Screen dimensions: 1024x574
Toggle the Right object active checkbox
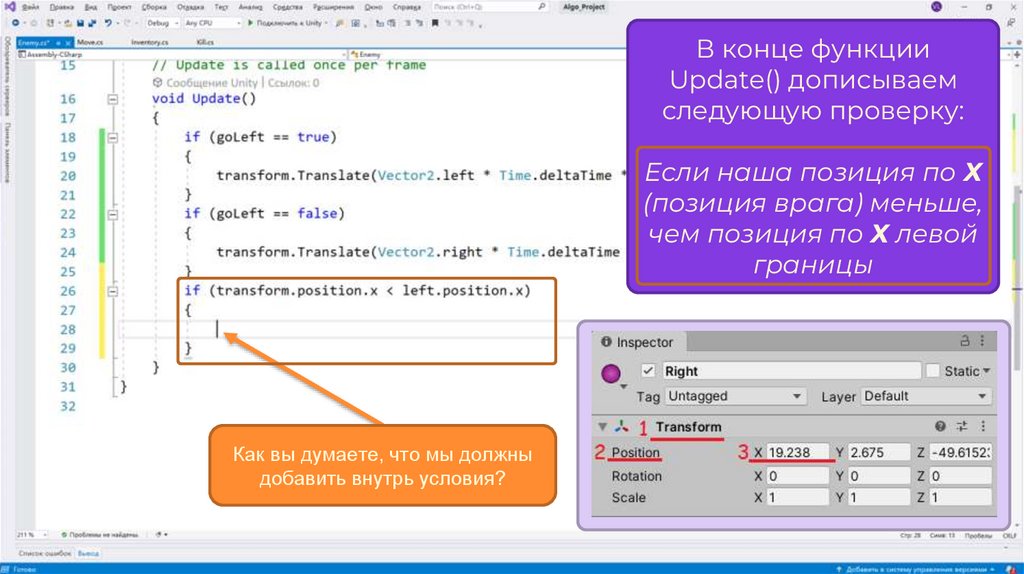tap(647, 370)
